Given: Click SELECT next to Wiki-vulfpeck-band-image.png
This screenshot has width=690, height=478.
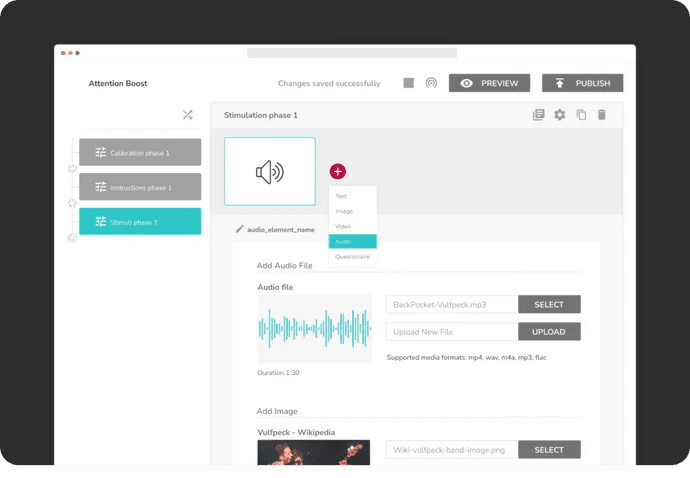Looking at the screenshot, I should point(549,450).
